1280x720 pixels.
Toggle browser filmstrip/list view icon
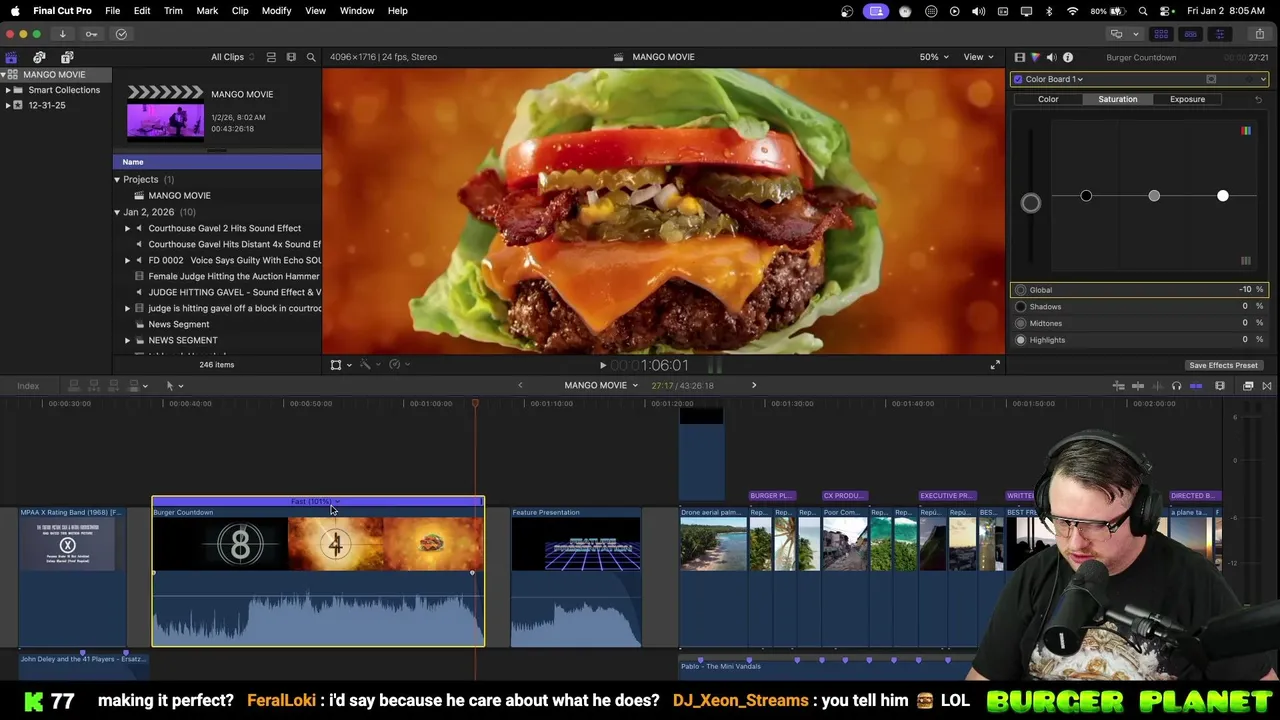tap(271, 57)
